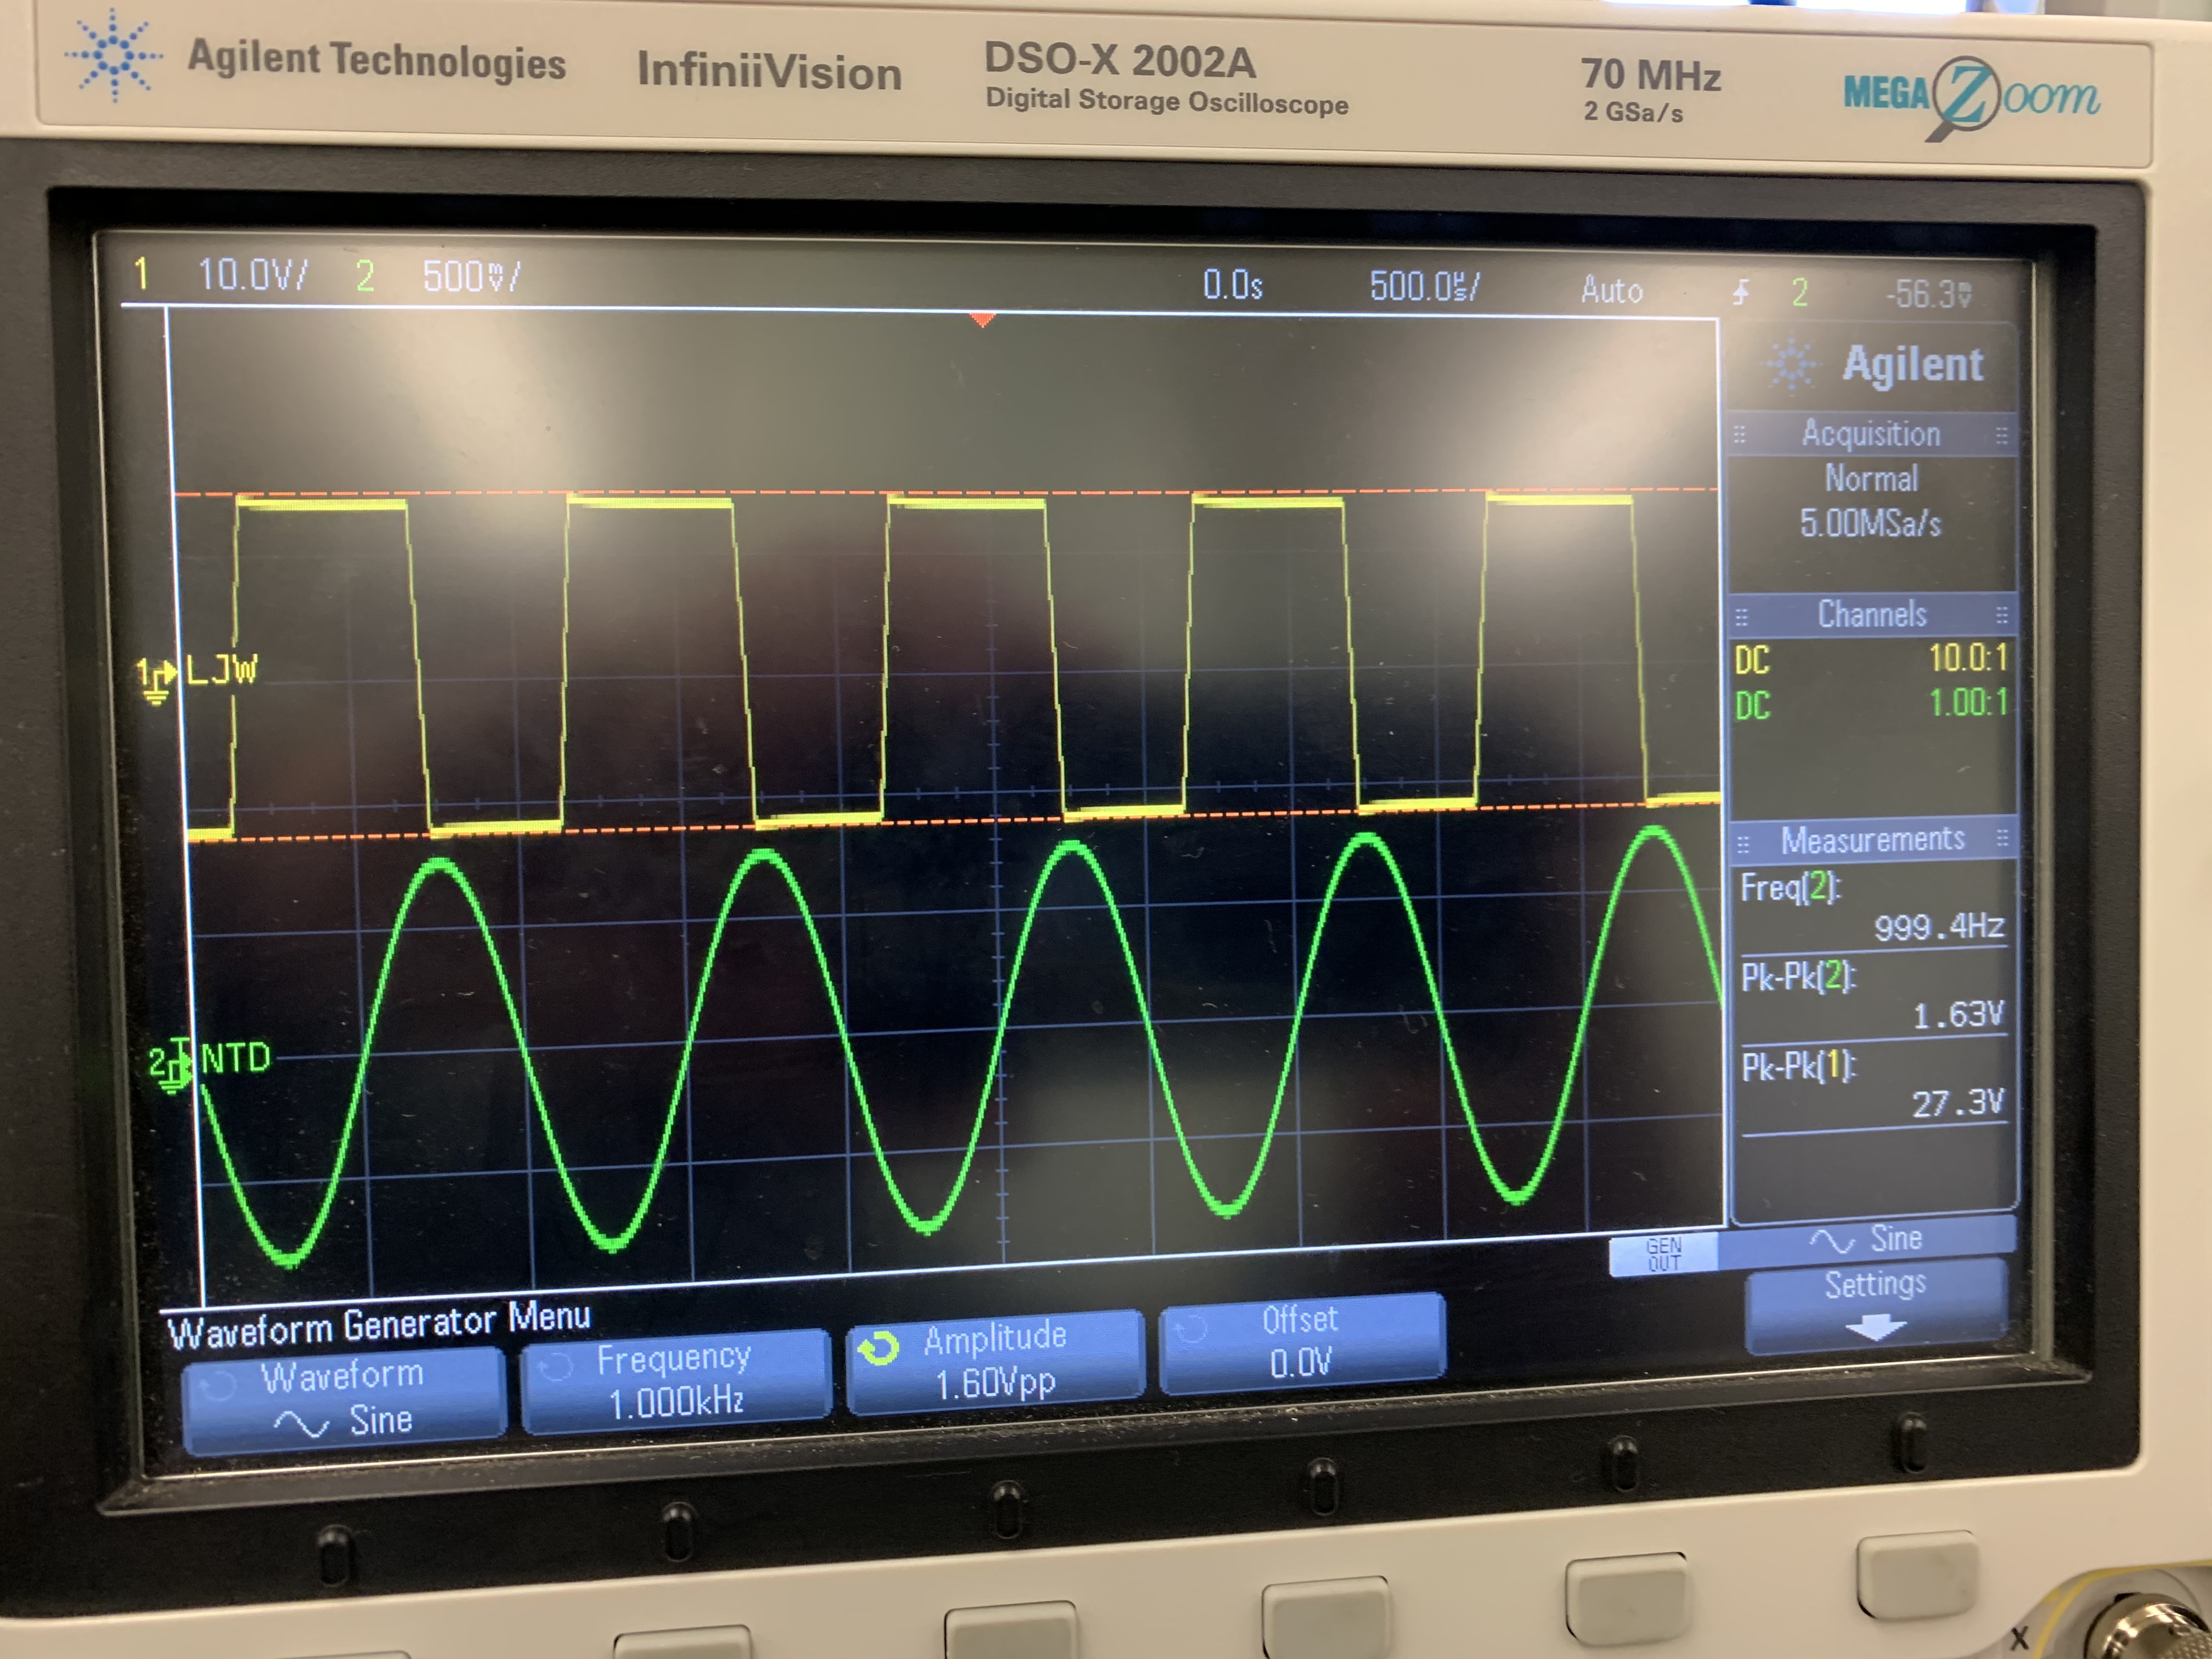Click the green channel 2 indicator beside 500 scale
This screenshot has width=2212, height=1659.
pyautogui.click(x=365, y=276)
